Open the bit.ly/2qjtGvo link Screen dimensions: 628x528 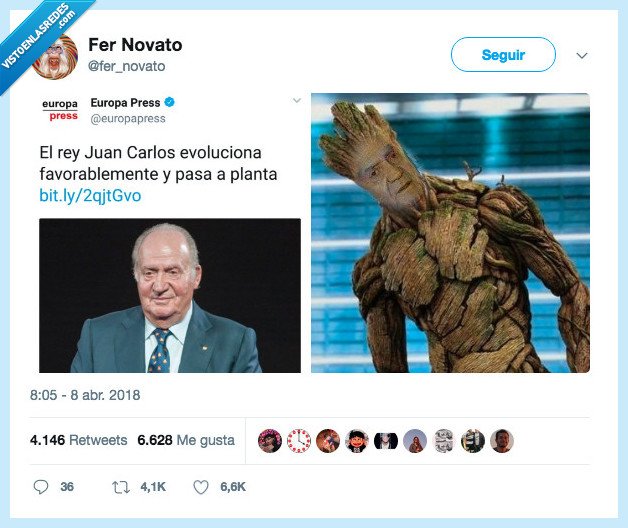(x=90, y=195)
